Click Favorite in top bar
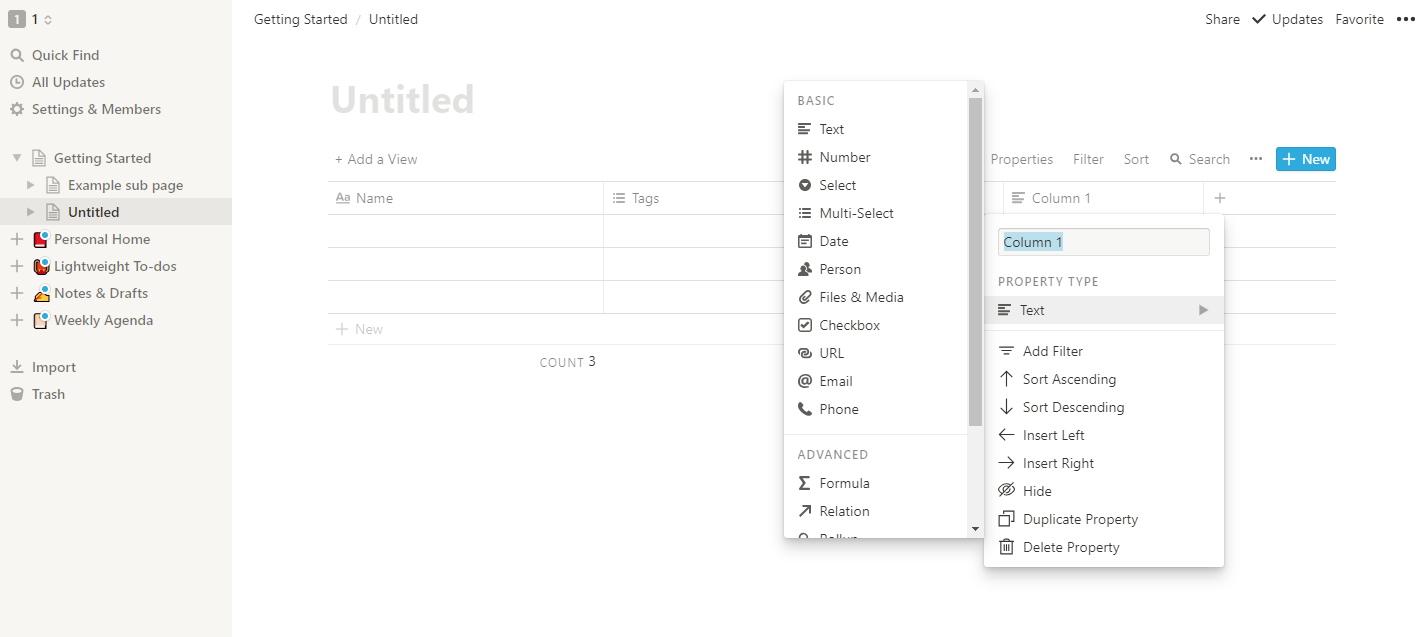Screen dimensions: 1423x637 1359,19
